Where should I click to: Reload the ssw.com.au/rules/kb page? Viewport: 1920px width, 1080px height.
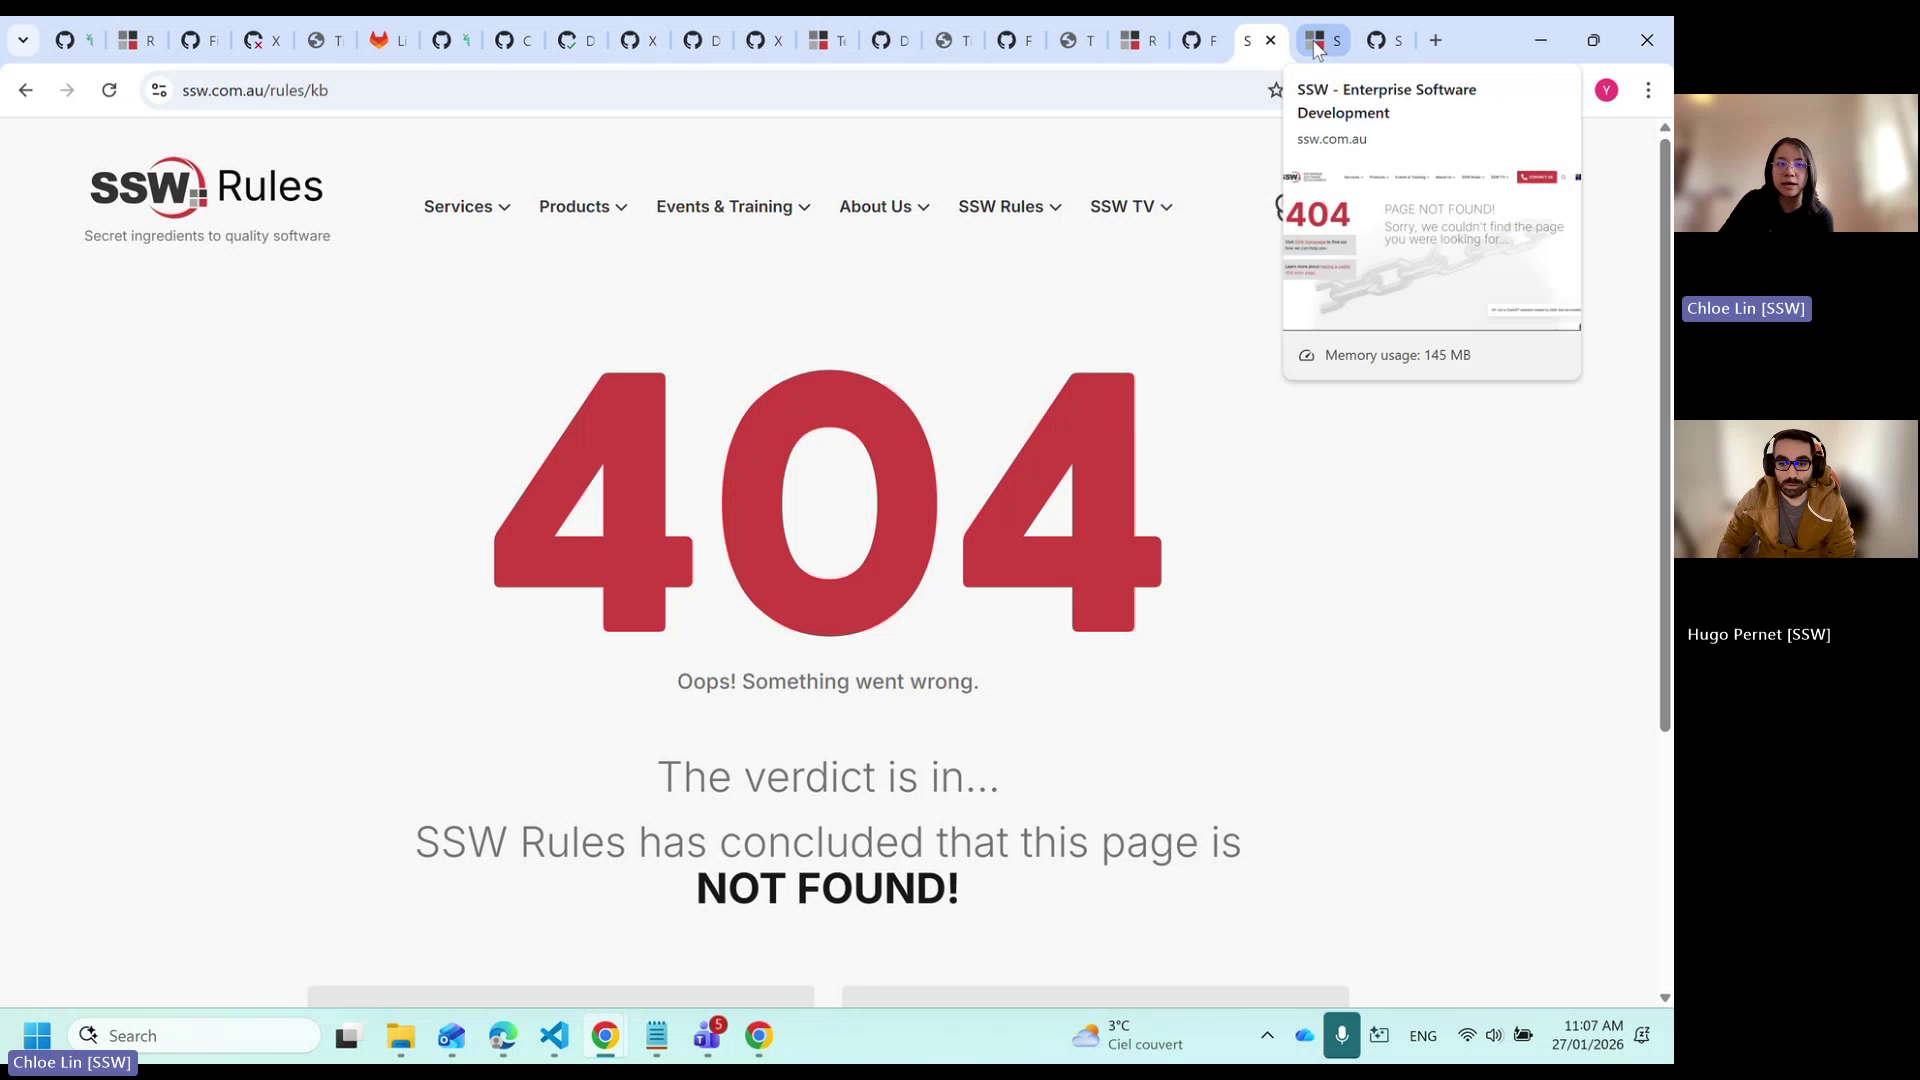pos(109,90)
